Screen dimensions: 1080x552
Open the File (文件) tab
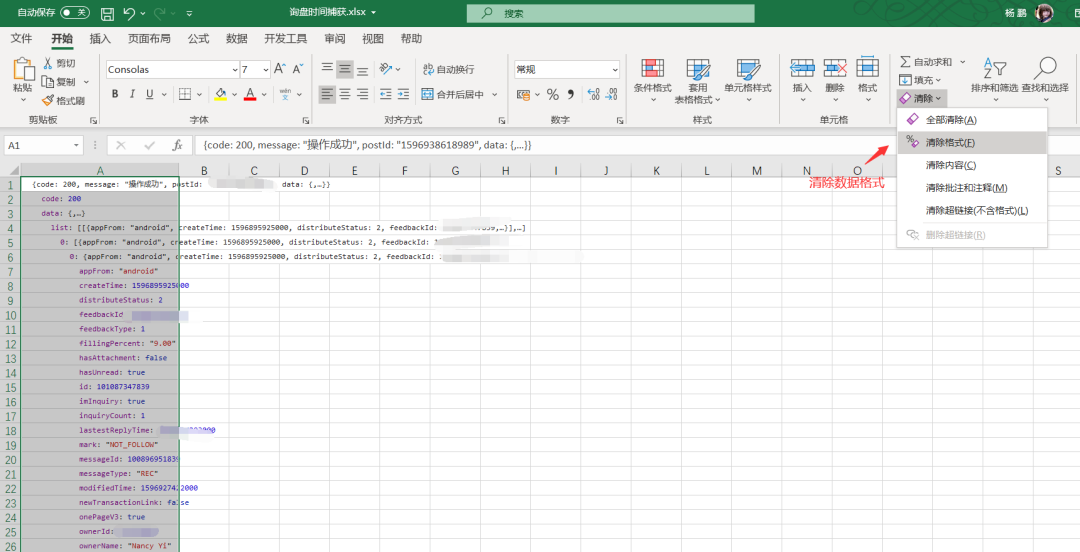[x=22, y=39]
